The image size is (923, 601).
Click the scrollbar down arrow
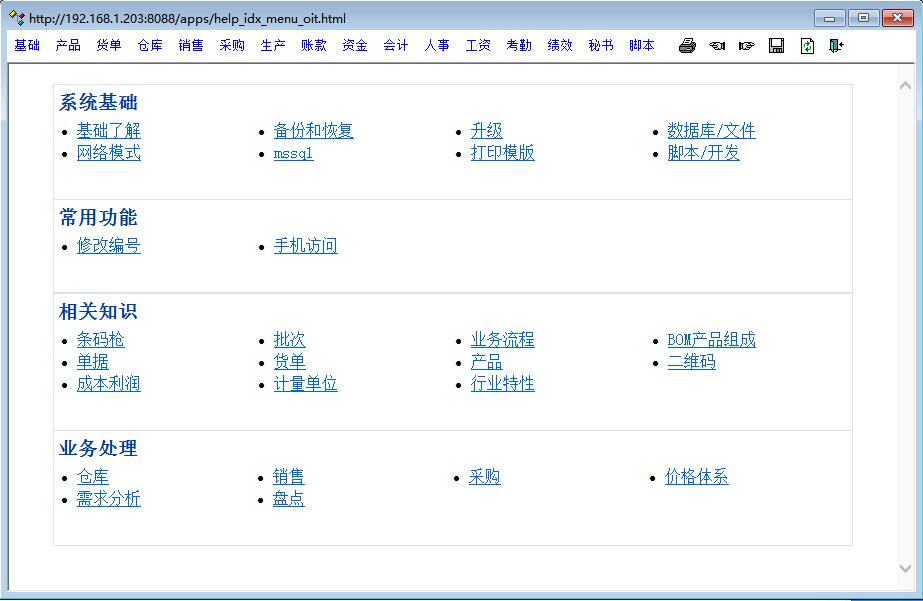click(x=906, y=569)
